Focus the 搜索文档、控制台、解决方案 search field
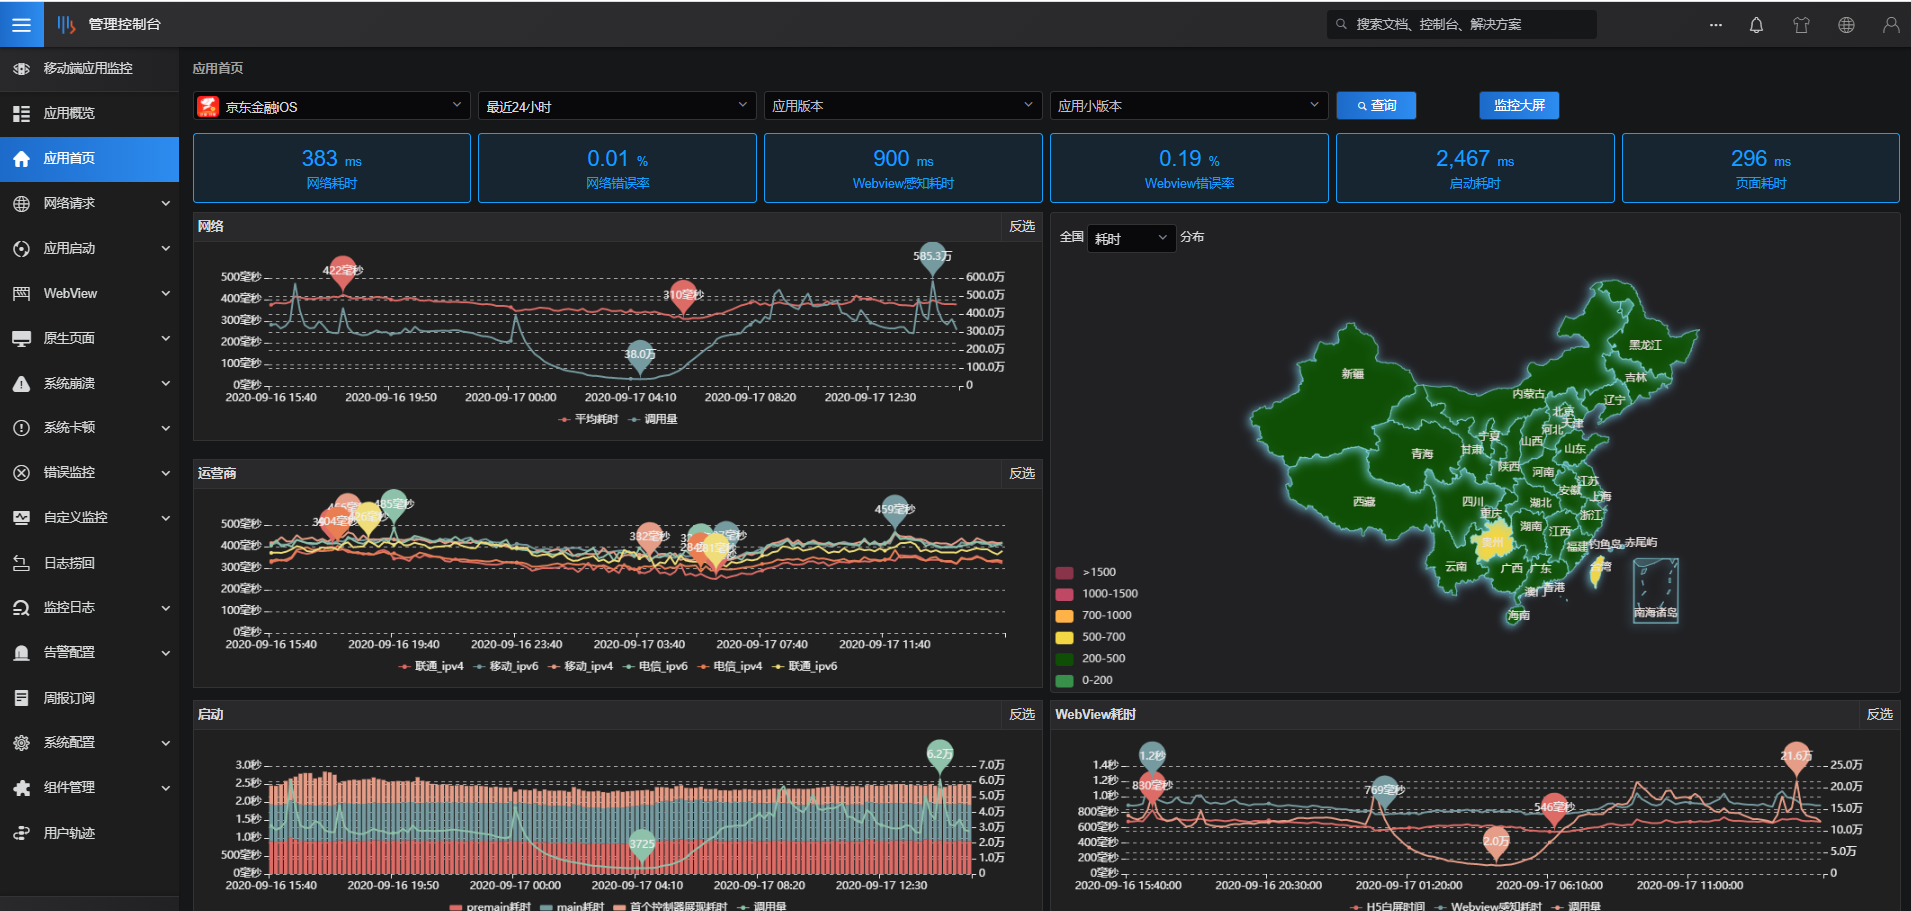Viewport: 1911px width, 911px height. 1462,24
